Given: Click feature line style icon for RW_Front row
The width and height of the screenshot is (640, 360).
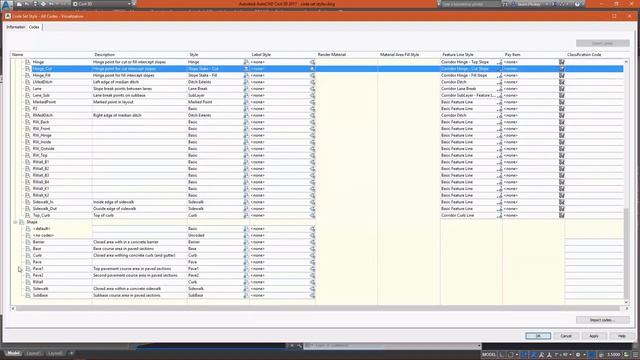Looking at the screenshot, I should point(499,129).
